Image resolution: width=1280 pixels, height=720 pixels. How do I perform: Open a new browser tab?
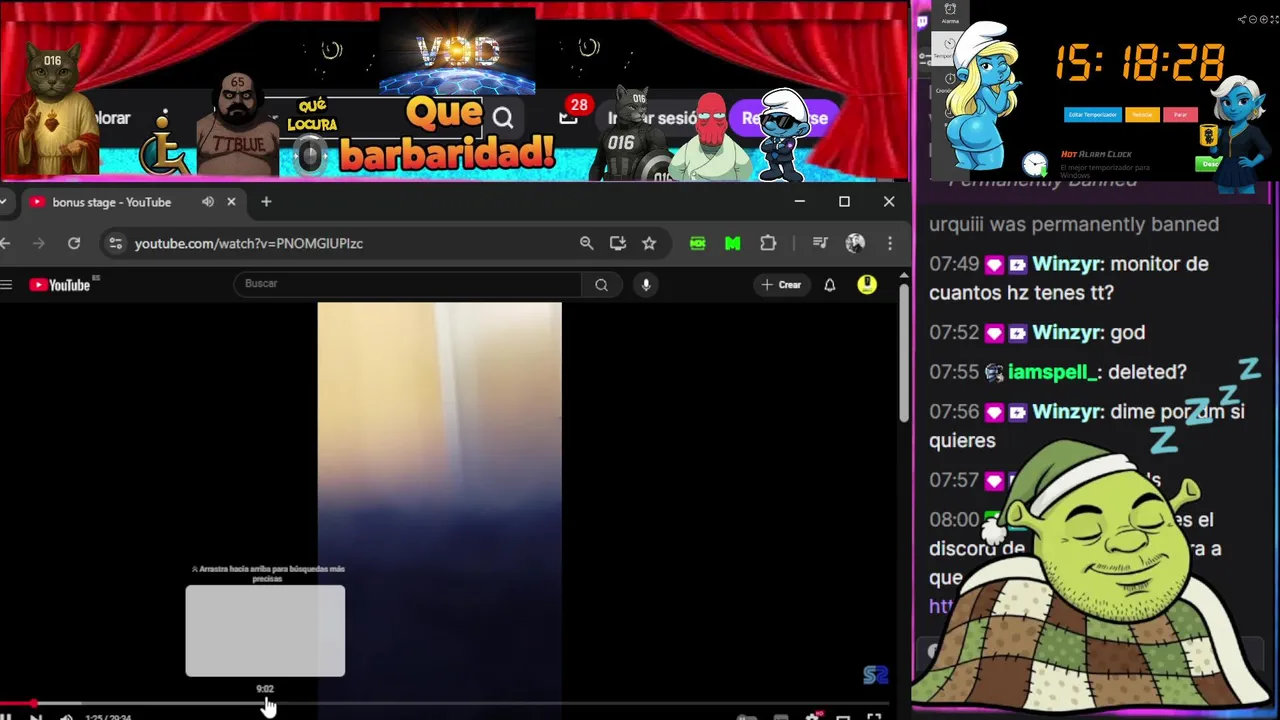[266, 202]
